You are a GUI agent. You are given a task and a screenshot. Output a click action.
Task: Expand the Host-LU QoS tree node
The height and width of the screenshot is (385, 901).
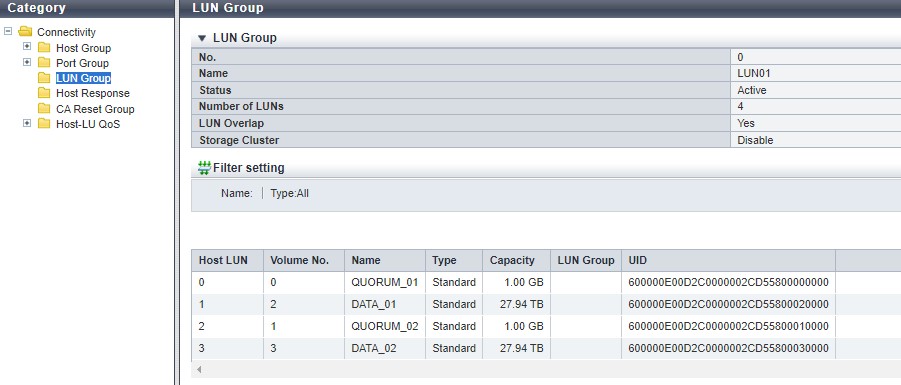(x=27, y=123)
